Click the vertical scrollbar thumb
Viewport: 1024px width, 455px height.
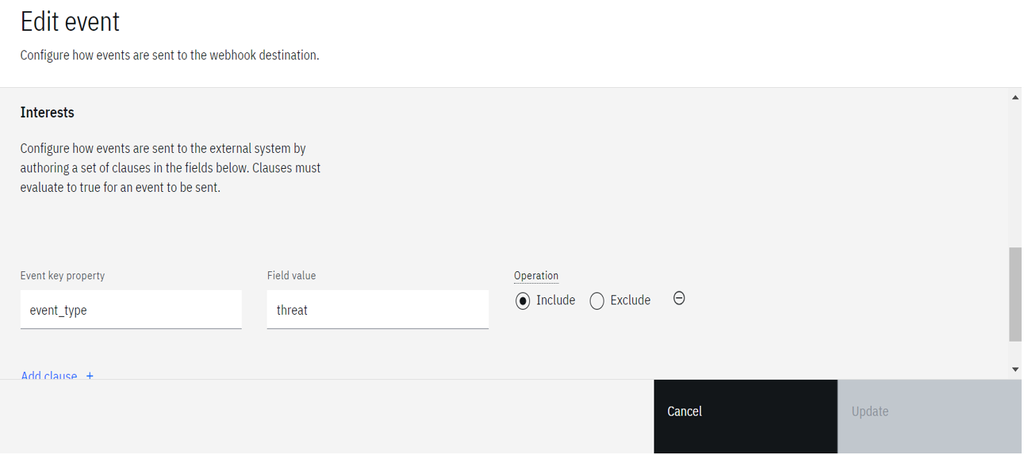(1016, 294)
